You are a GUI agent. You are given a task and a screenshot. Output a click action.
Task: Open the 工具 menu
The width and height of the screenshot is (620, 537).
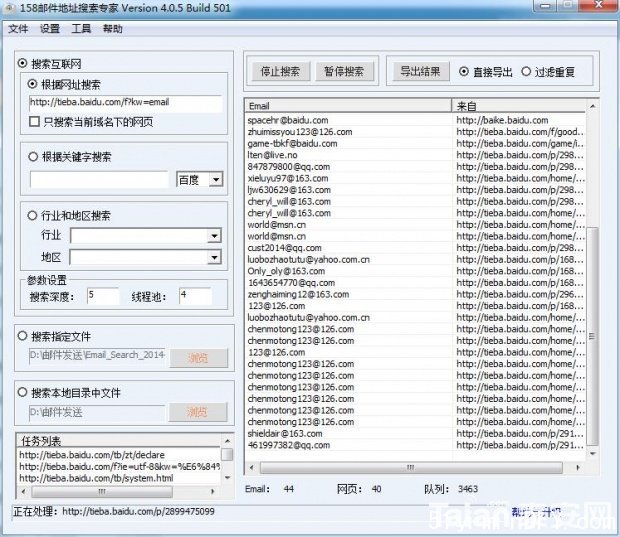[81, 29]
